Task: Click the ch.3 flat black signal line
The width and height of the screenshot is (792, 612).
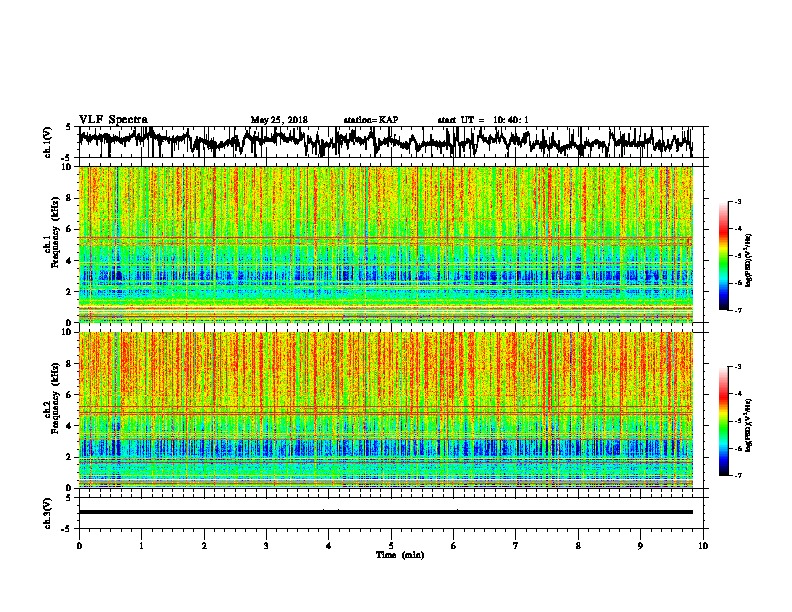Action: [x=385, y=512]
